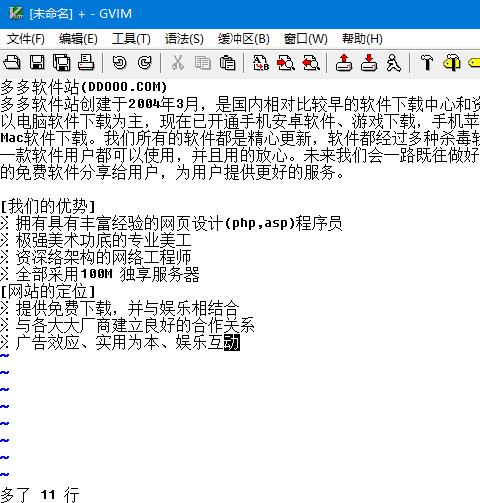Click the Undo toolbar icon
The image size is (480, 503).
click(120, 62)
